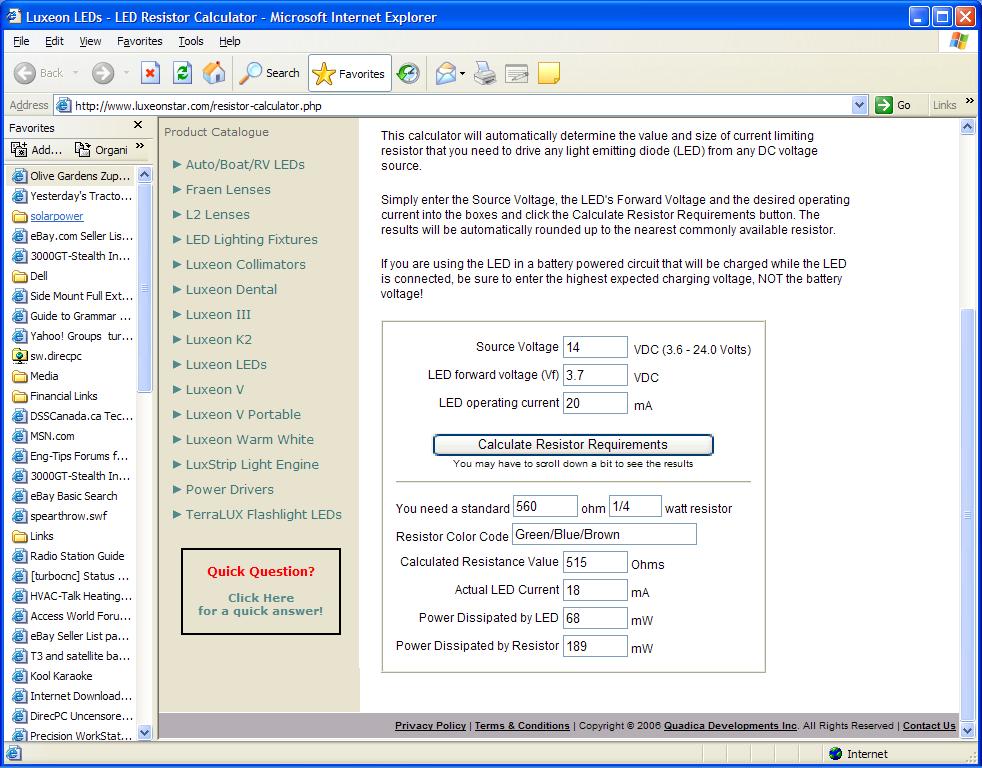This screenshot has height=768, width=982.
Task: Open the View menu
Action: [x=90, y=41]
